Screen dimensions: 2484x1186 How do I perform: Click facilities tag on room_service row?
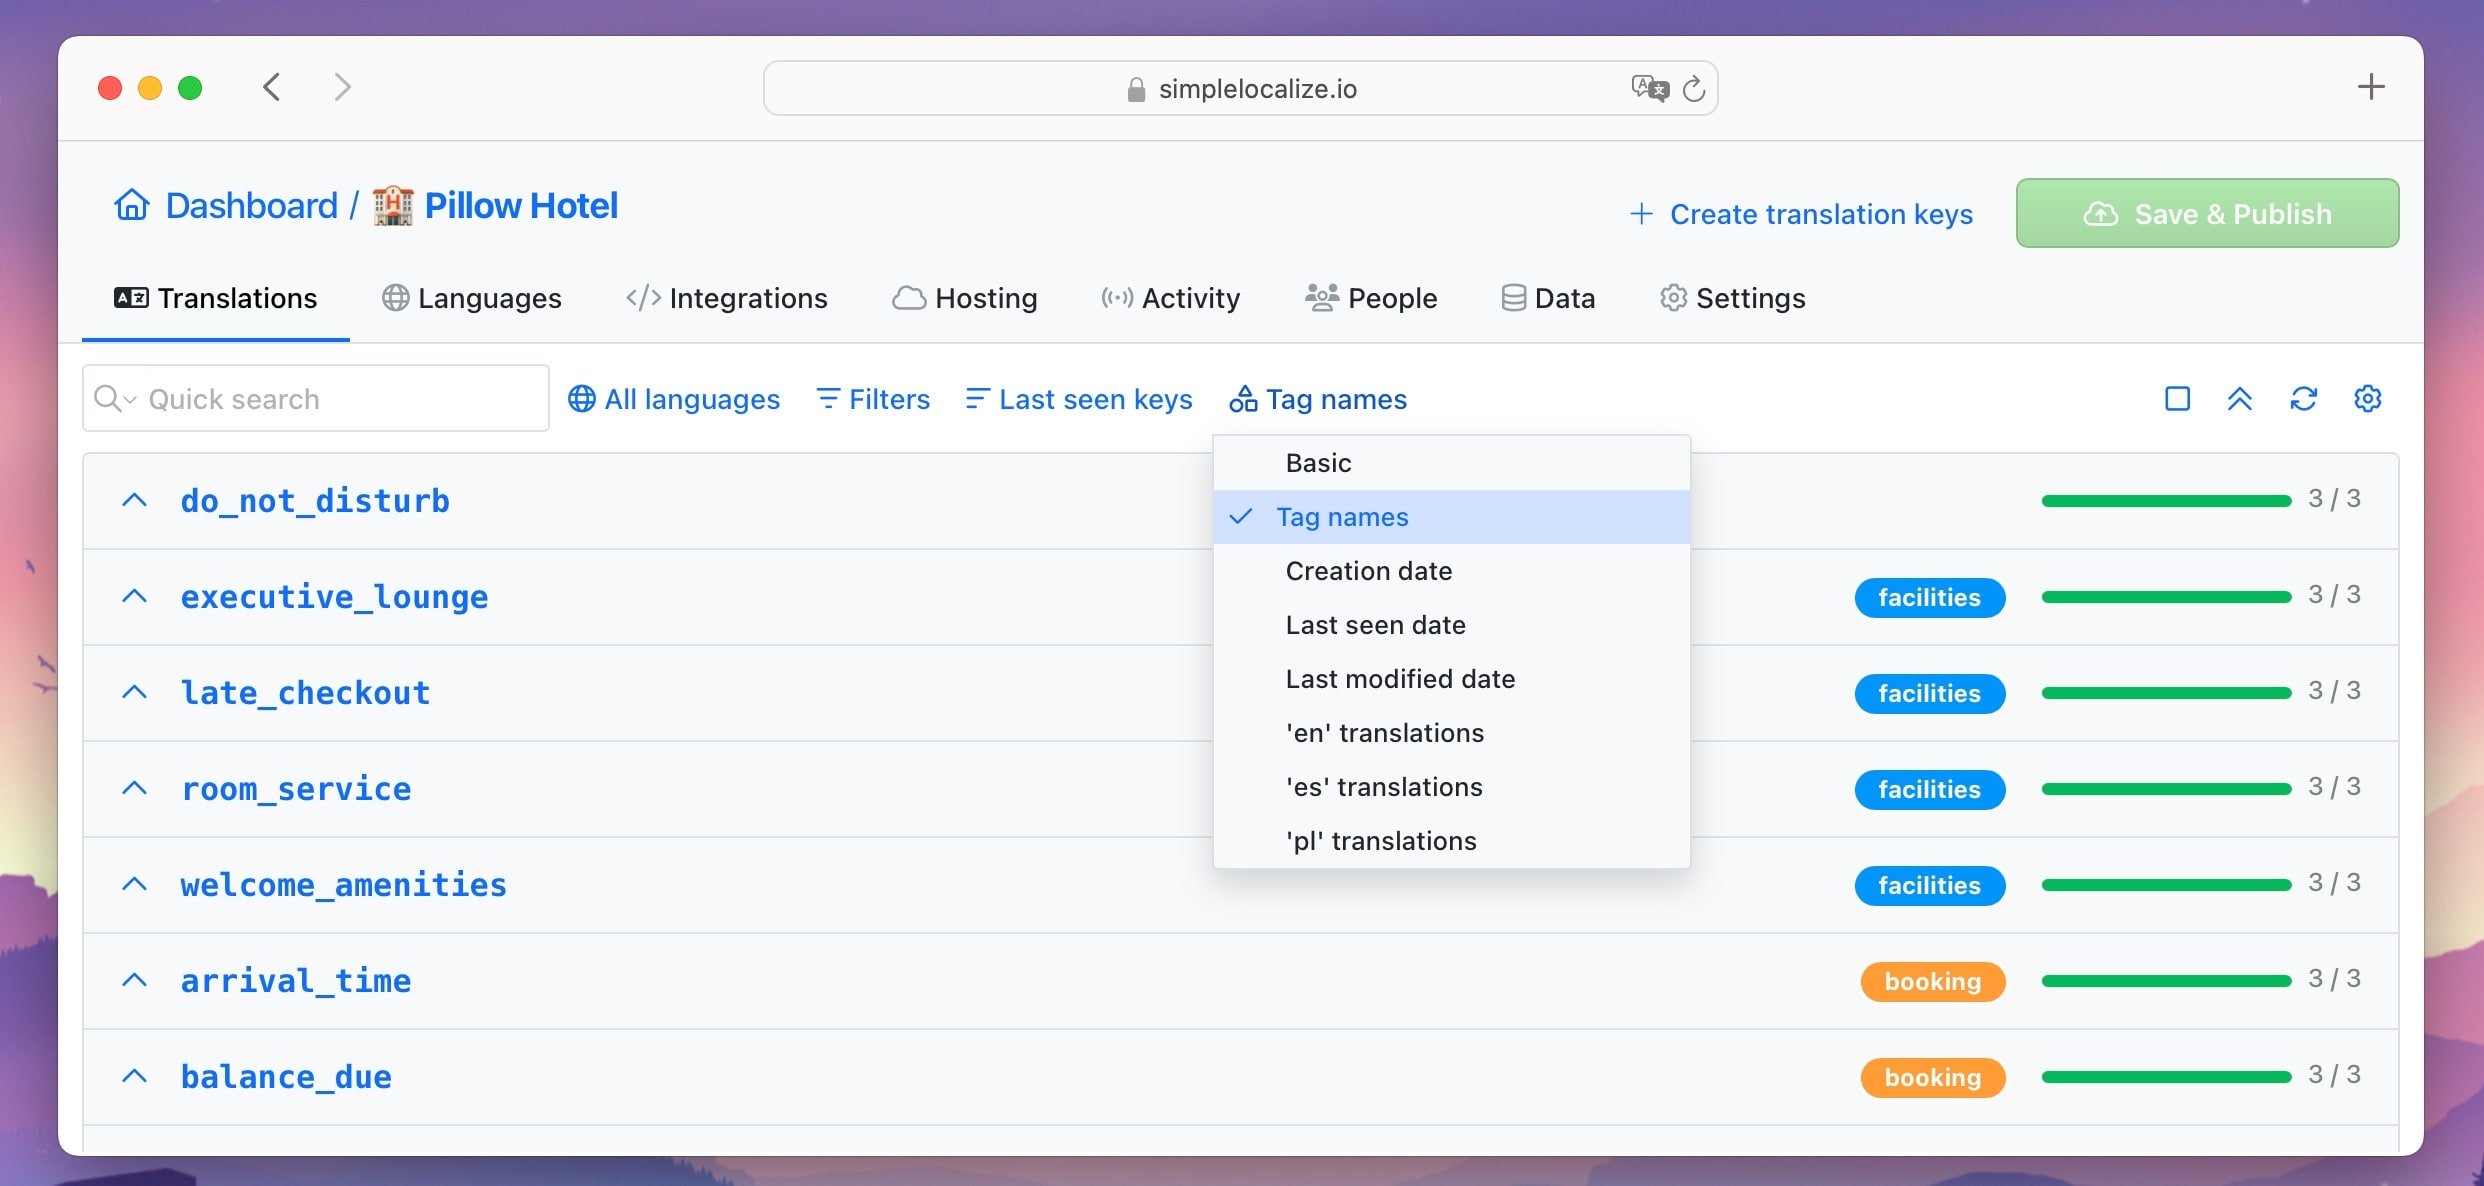coord(1929,789)
